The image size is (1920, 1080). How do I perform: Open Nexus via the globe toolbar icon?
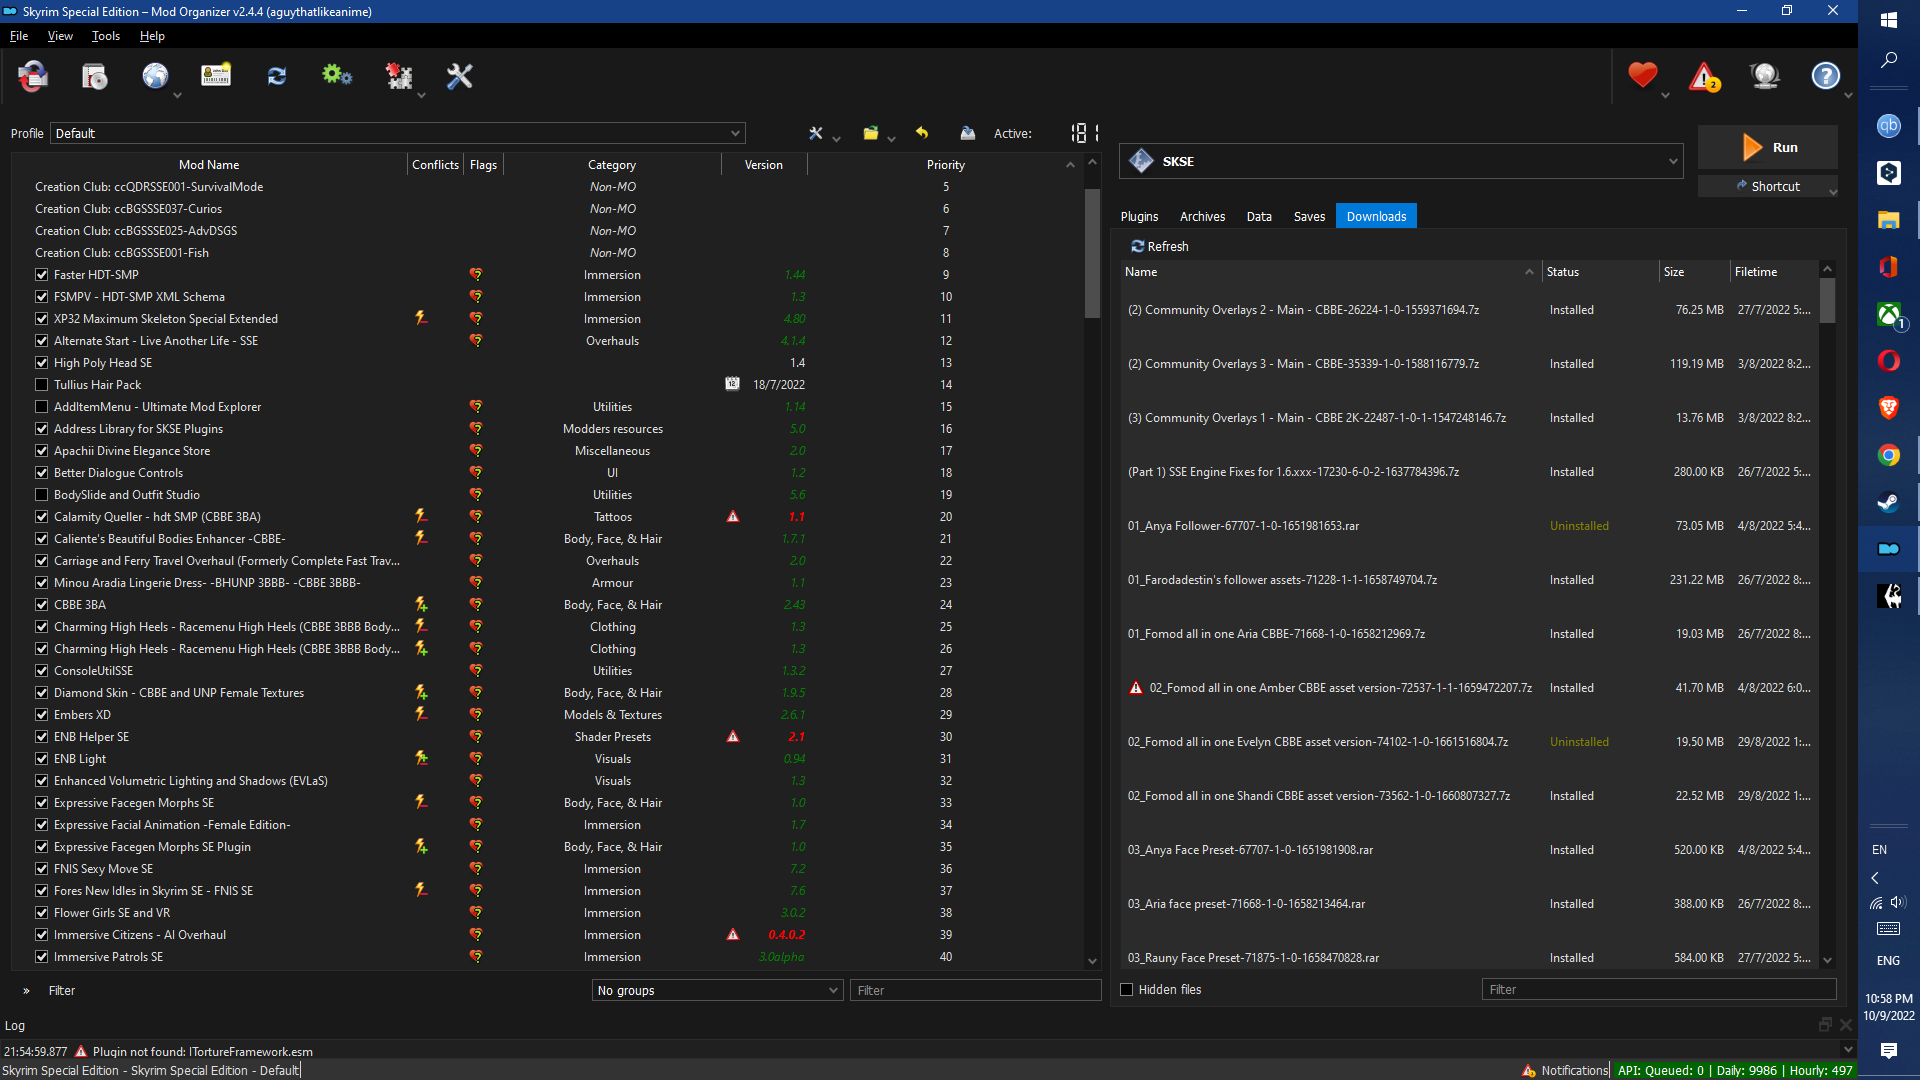pyautogui.click(x=155, y=77)
